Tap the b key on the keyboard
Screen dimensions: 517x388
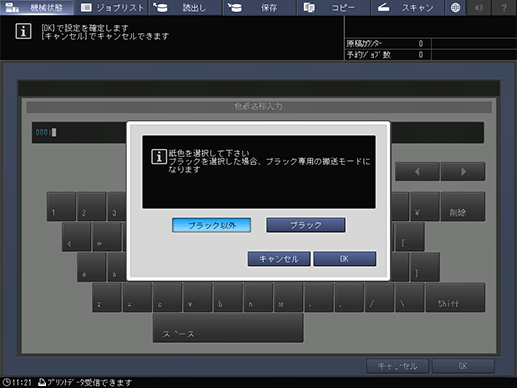[x=228, y=298]
